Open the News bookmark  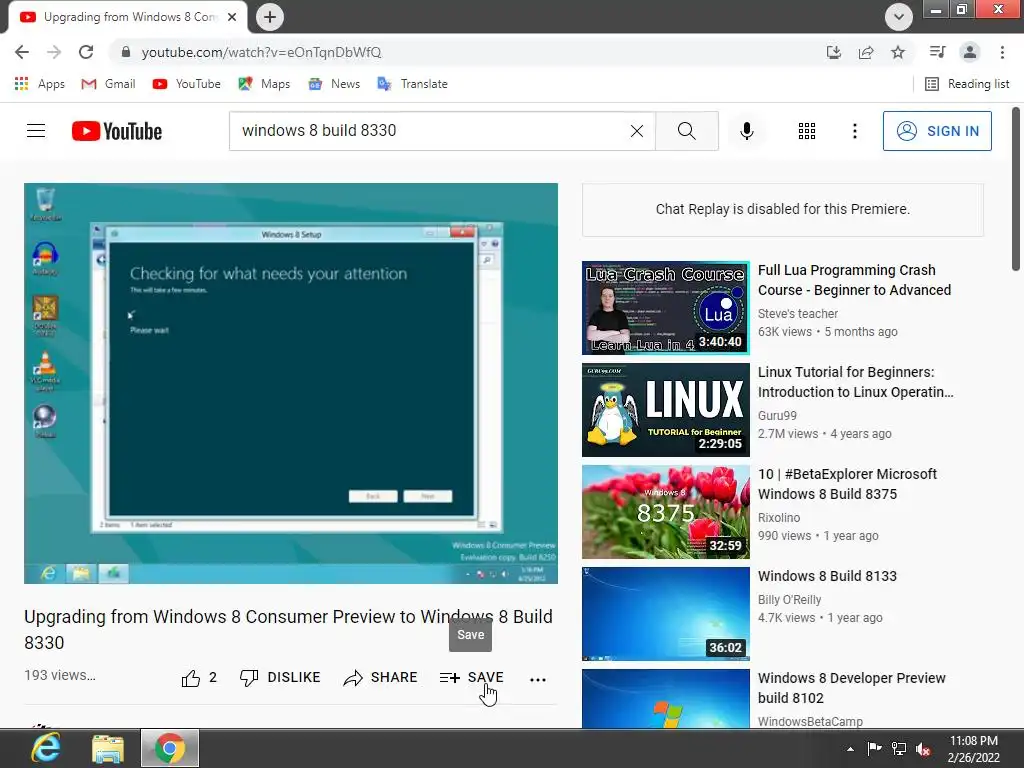point(334,84)
